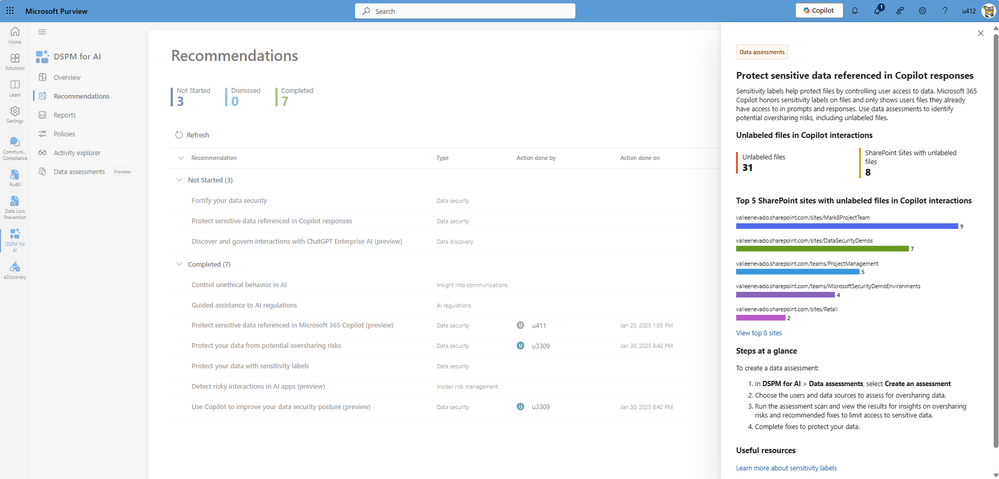Close the details side panel
This screenshot has width=999, height=479.
pos(981,33)
